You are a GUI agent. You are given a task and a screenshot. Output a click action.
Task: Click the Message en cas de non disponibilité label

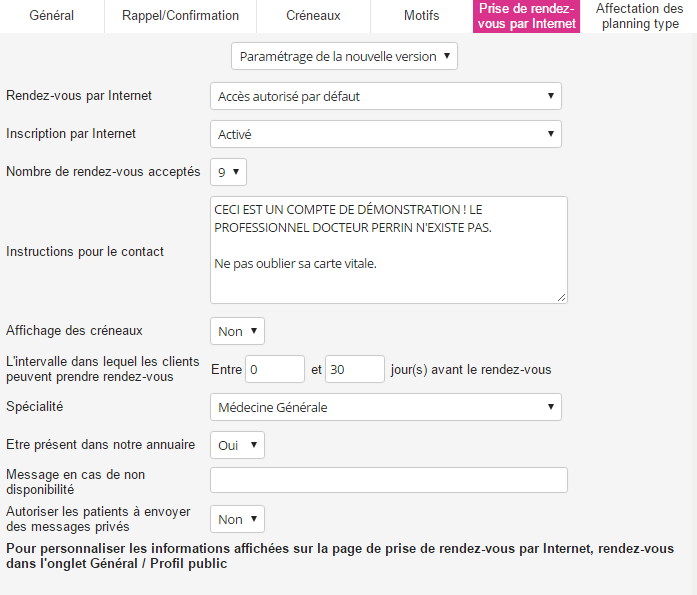76,482
